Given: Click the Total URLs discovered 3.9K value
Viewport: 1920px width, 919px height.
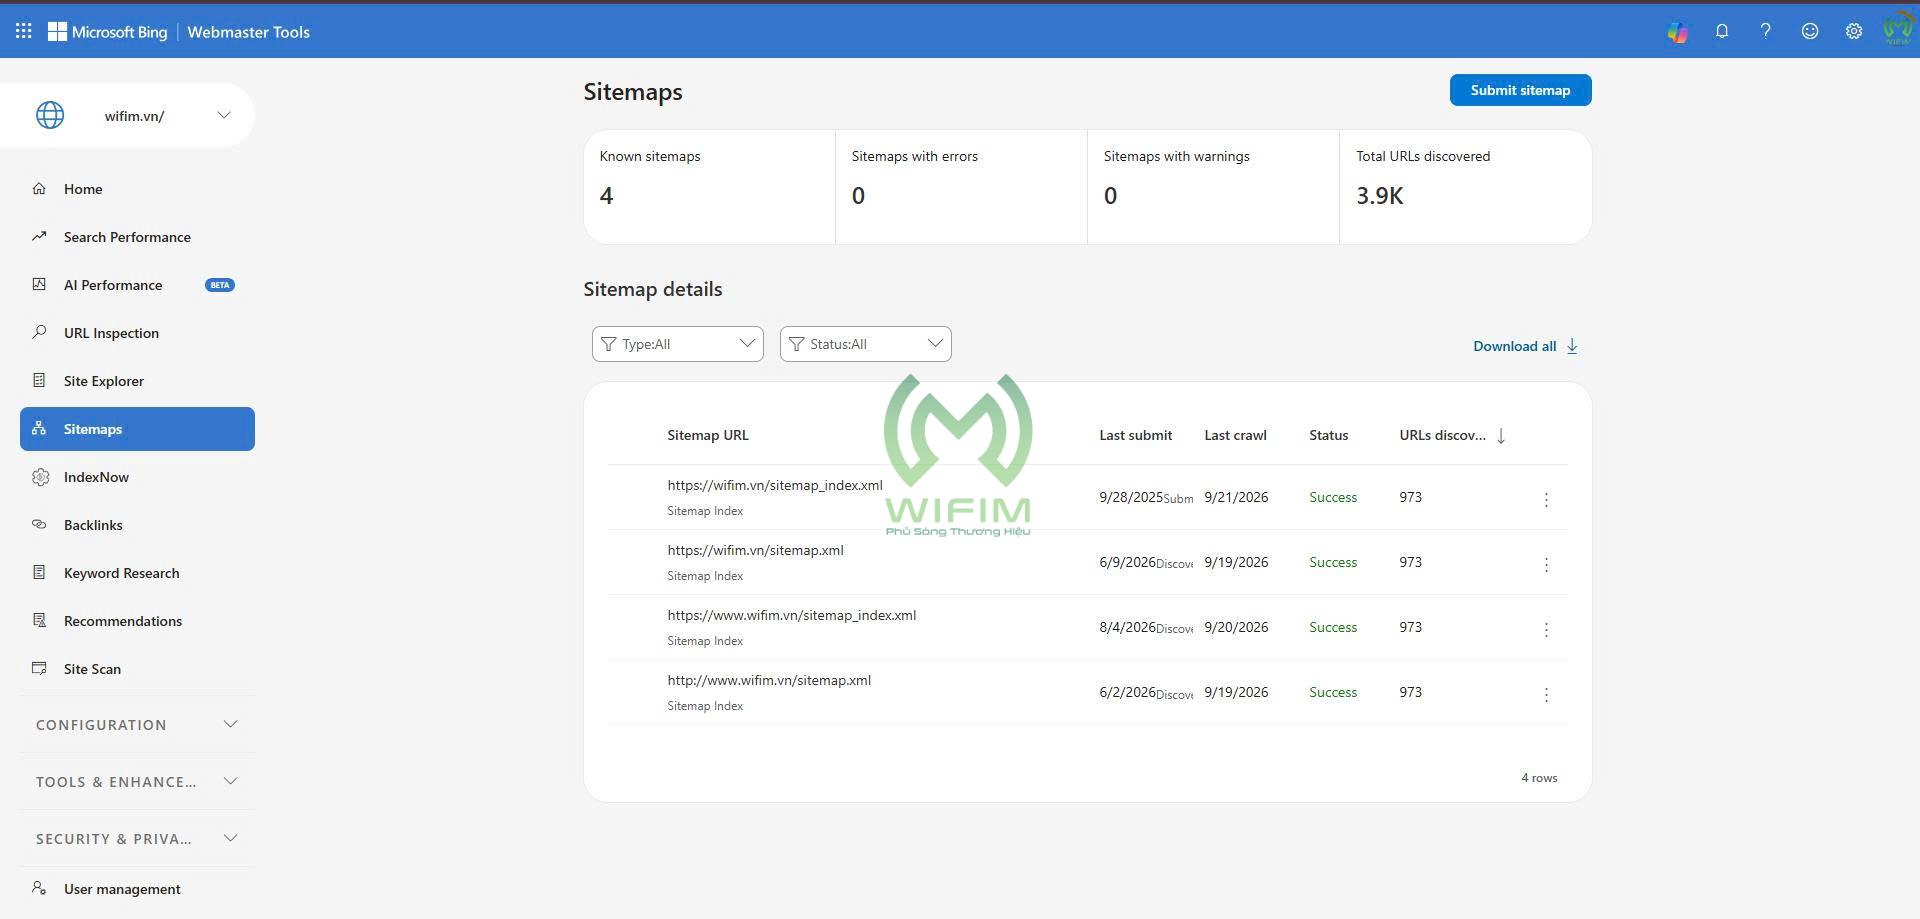Looking at the screenshot, I should pos(1380,196).
